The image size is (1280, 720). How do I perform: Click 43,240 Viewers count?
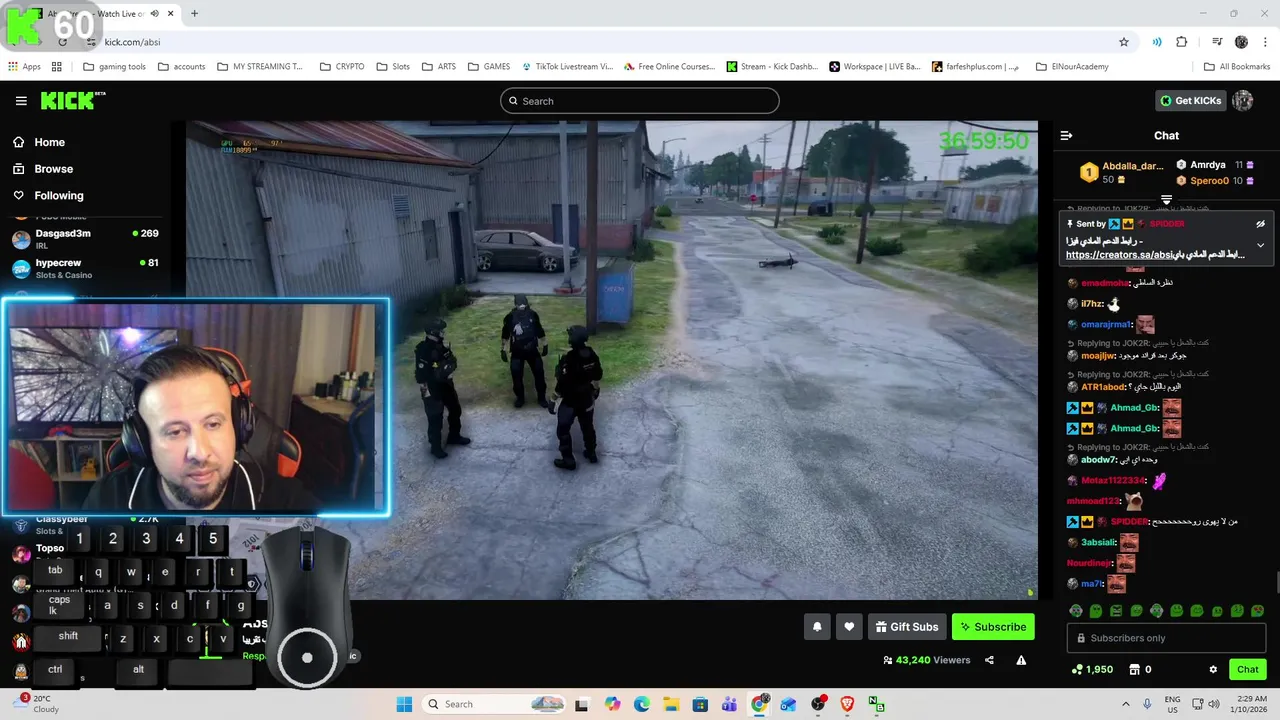(927, 660)
